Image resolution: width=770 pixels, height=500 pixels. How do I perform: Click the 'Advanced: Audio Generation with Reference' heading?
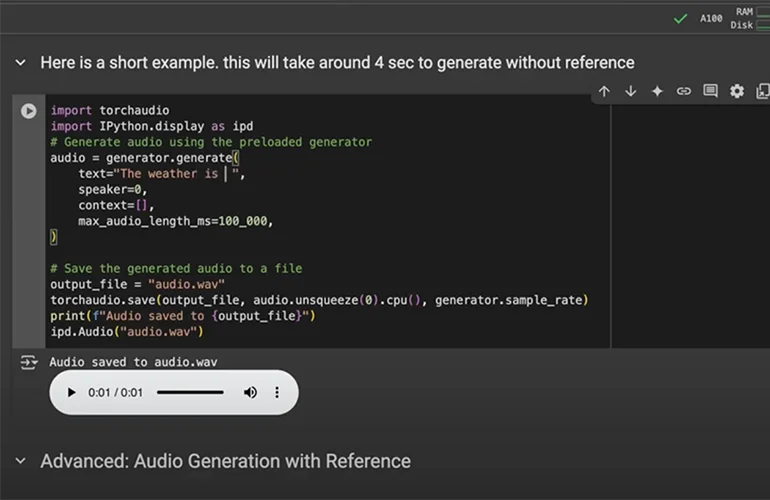click(225, 461)
